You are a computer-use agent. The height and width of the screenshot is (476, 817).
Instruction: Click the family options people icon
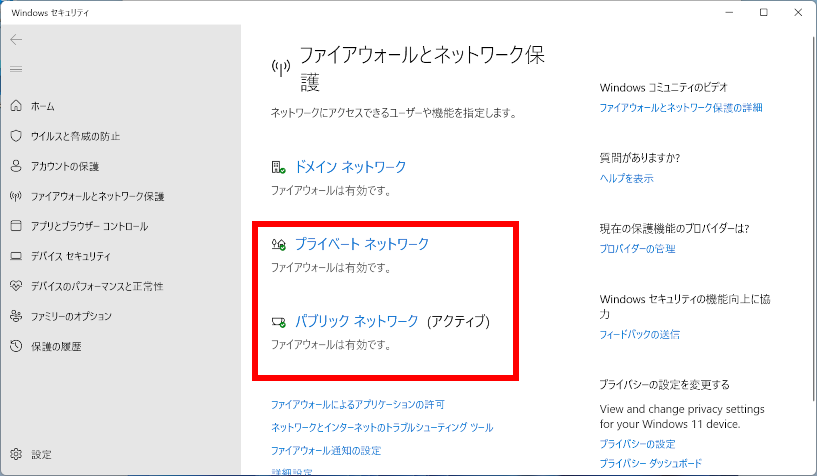pos(16,316)
